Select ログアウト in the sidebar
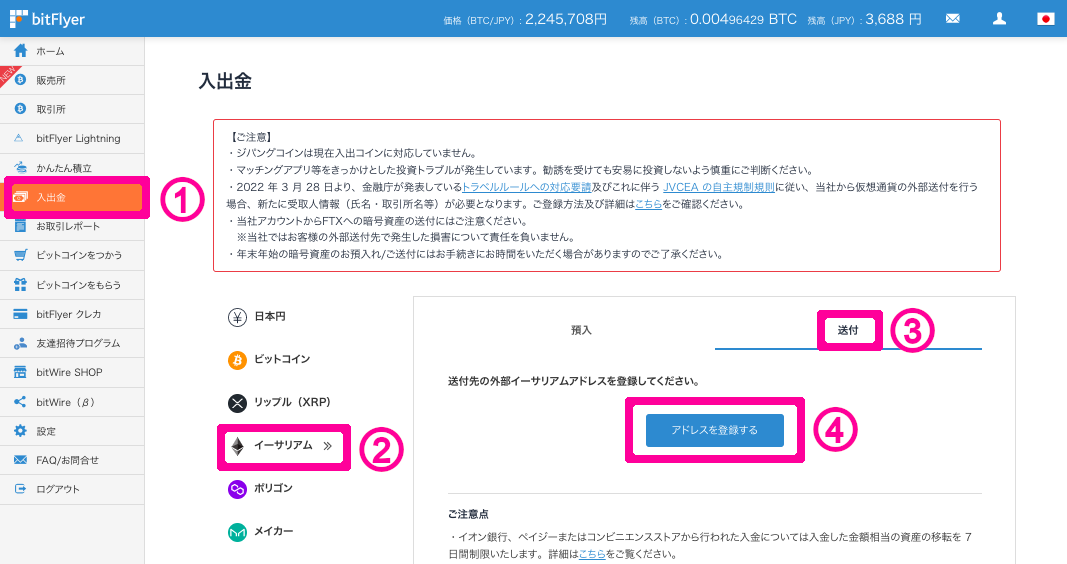Image resolution: width=1067 pixels, height=564 pixels. [72, 488]
